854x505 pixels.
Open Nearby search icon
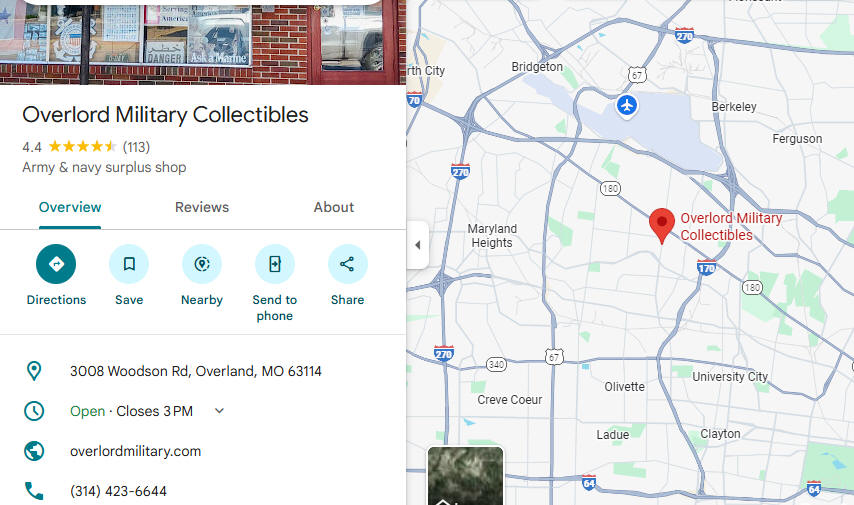202,264
